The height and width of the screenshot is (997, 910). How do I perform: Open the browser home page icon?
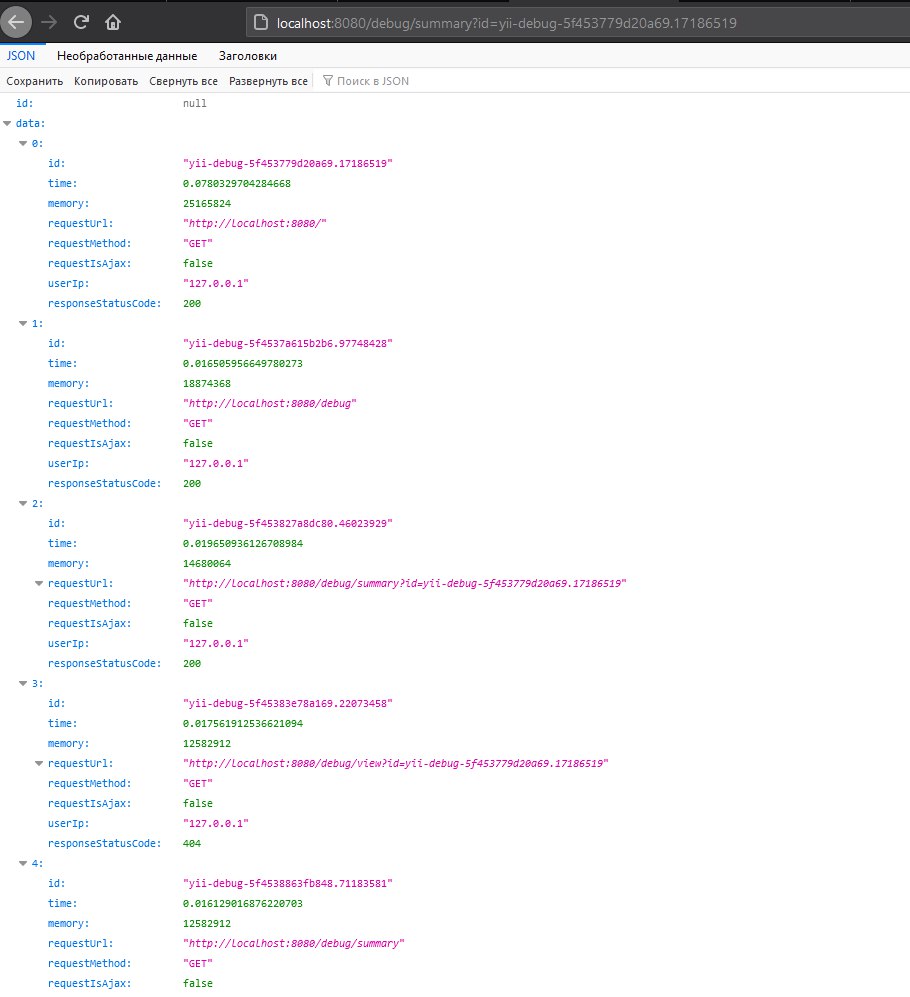(113, 23)
